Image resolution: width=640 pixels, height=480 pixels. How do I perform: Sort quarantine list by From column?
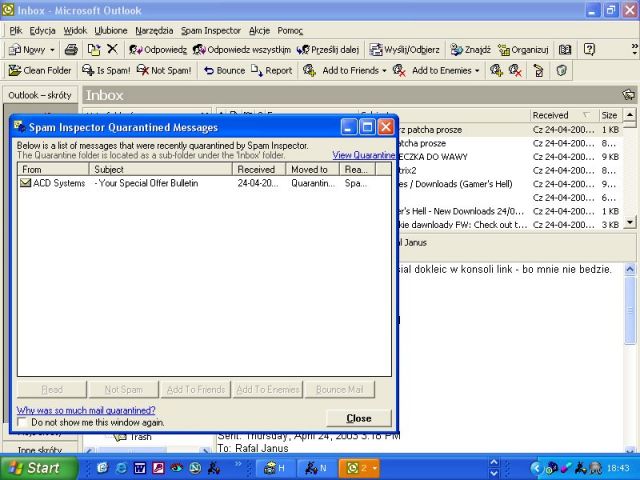pyautogui.click(x=53, y=169)
